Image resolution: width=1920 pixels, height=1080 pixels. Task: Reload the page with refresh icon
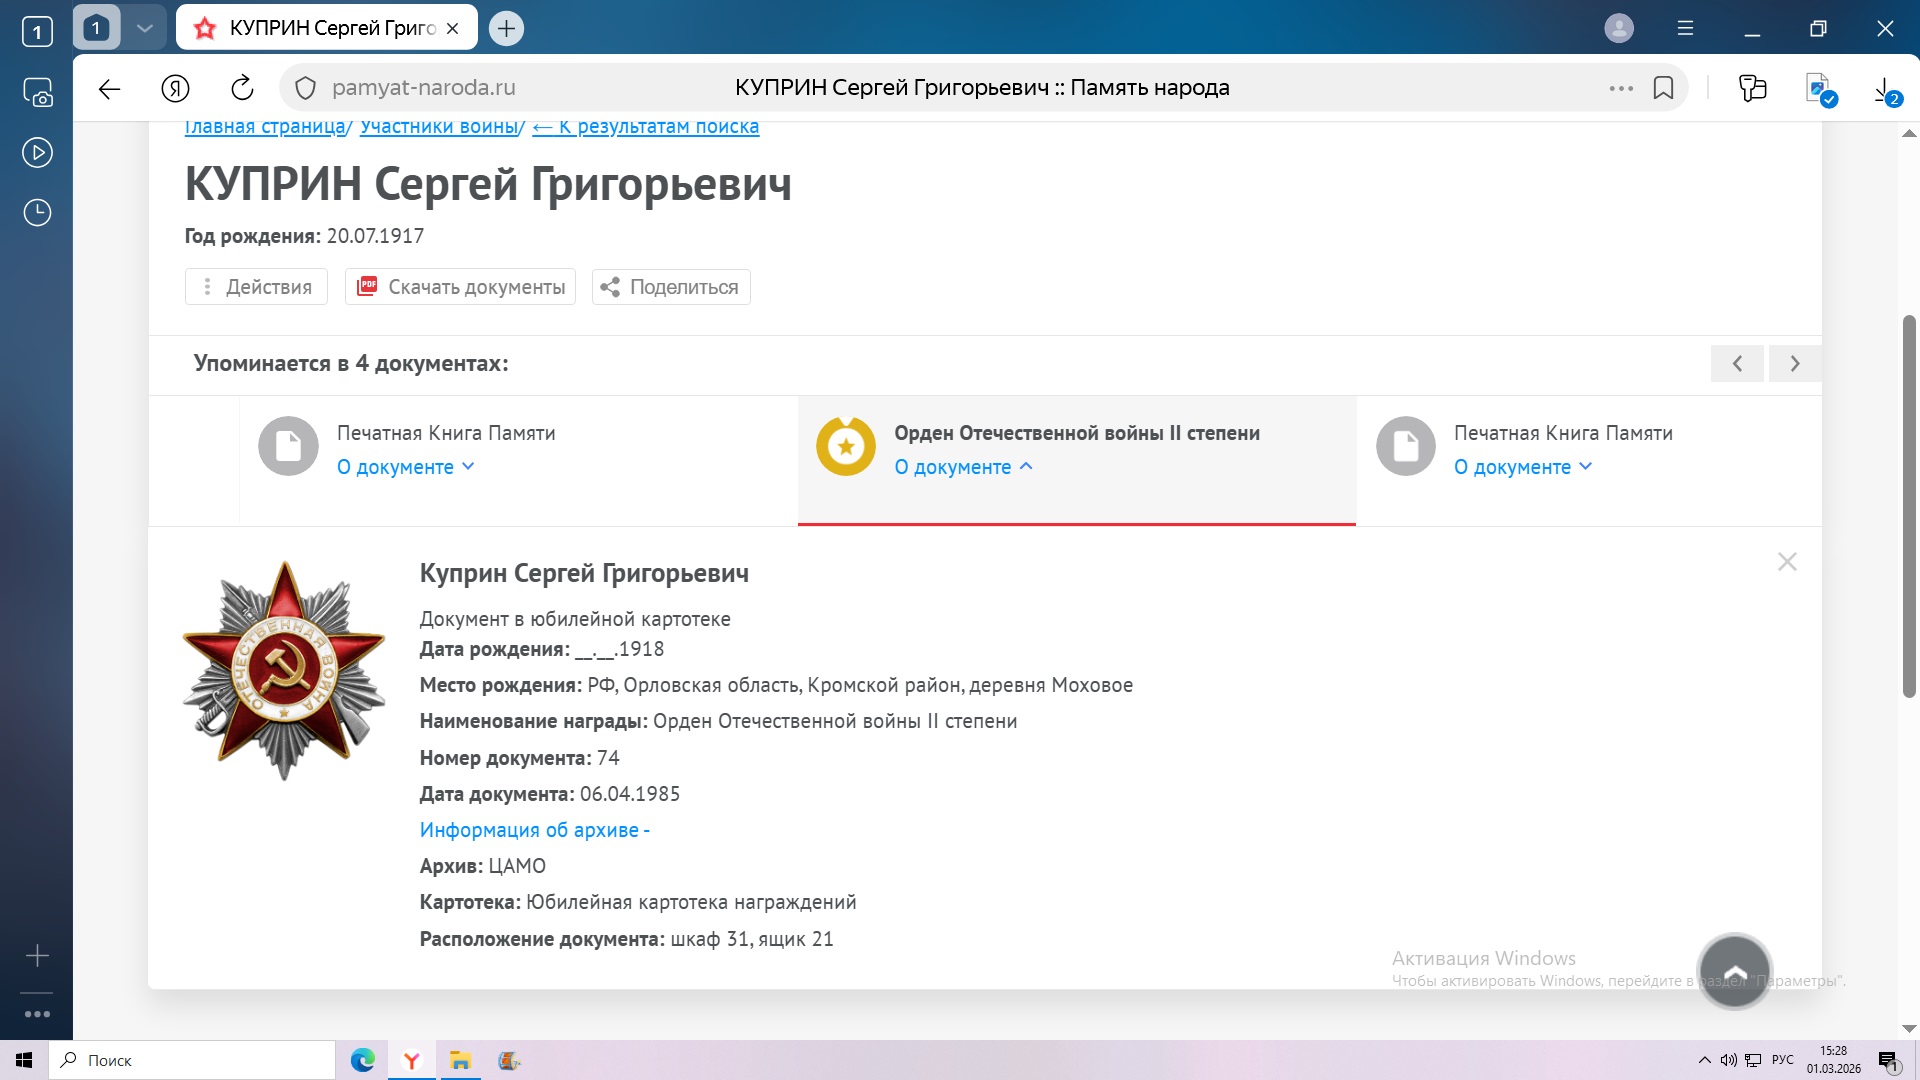tap(242, 88)
